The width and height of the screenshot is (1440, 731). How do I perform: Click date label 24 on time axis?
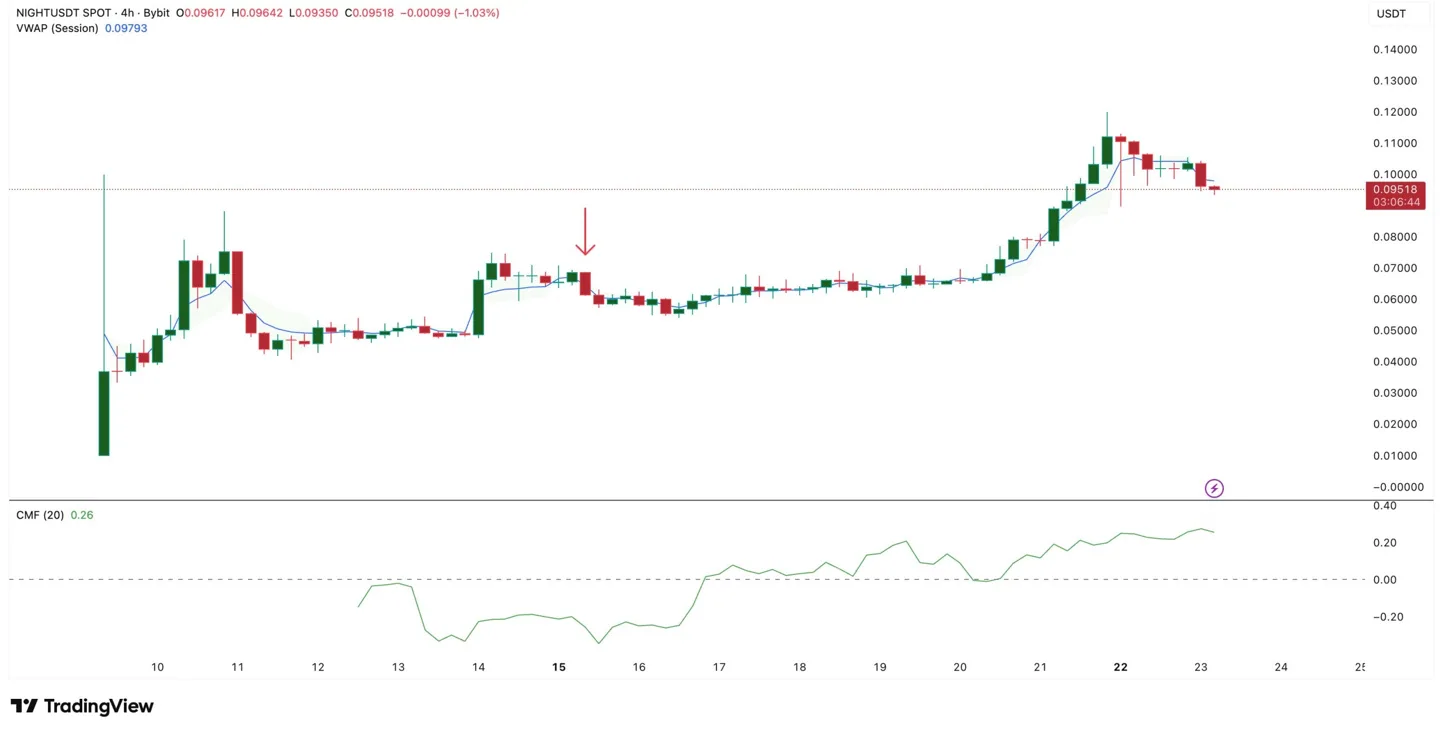point(1281,667)
